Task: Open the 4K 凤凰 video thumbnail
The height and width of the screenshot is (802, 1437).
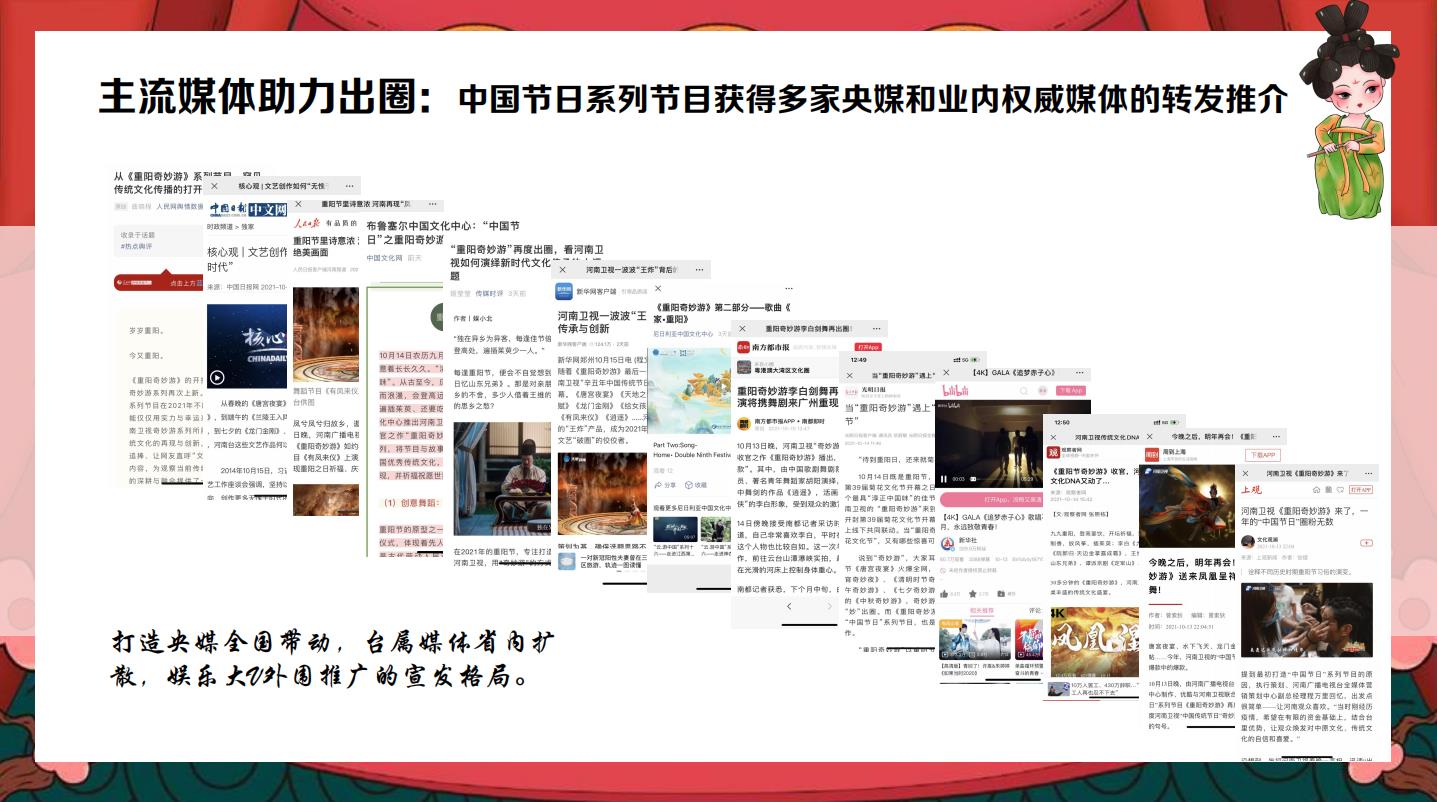Action: (1093, 643)
